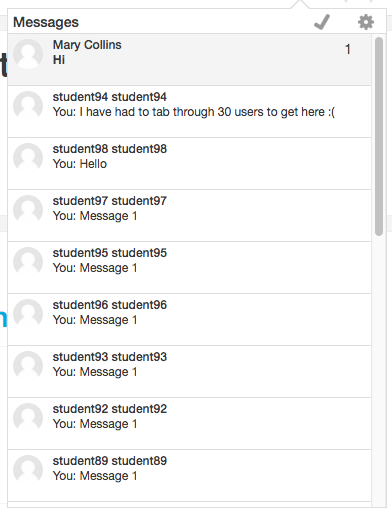Screen dimensions: 392x513
Task: Click the unread count badge on Mary Collins
Action: 348,49
